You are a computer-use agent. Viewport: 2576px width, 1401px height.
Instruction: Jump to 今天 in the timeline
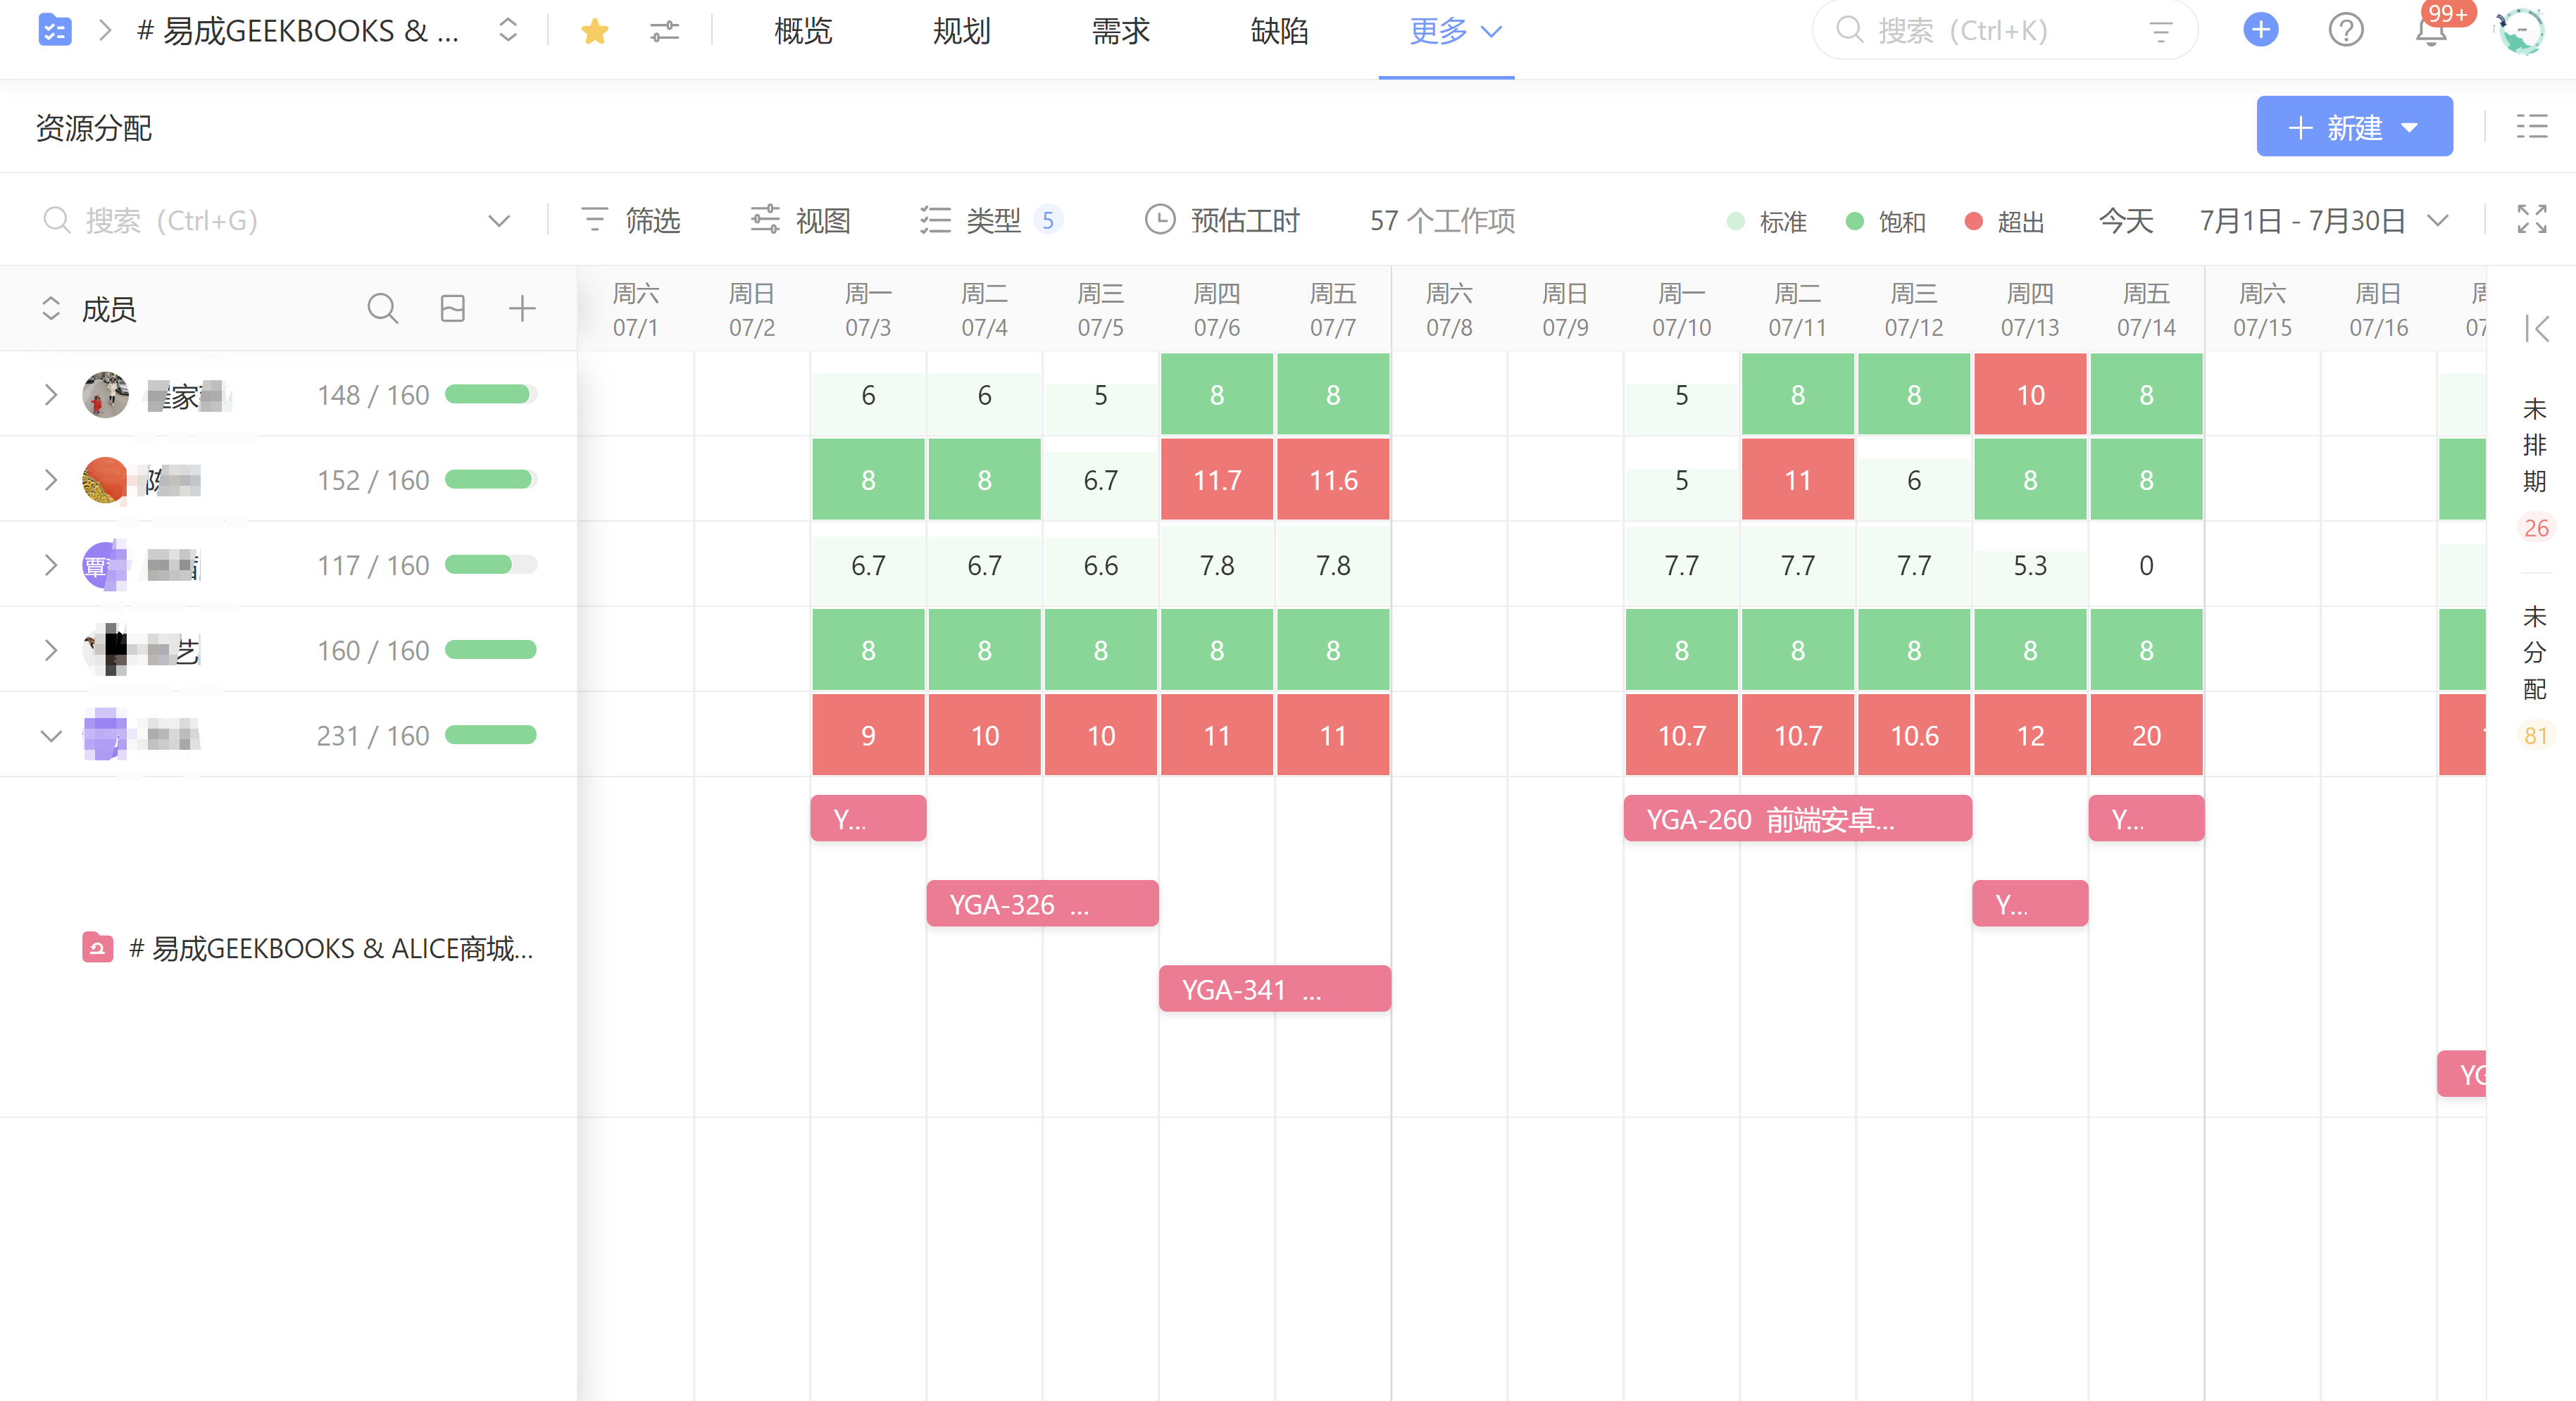(x=2125, y=220)
